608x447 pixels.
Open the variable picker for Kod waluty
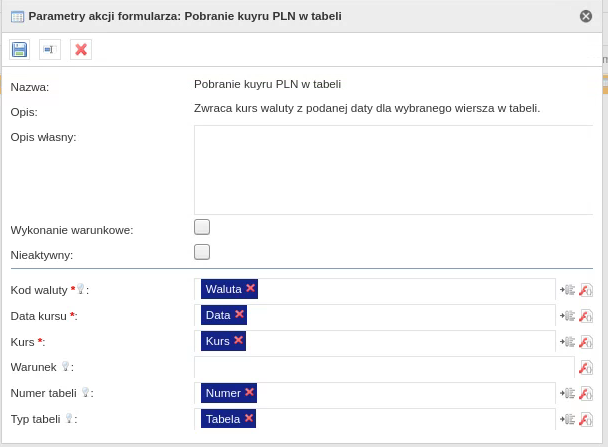click(567, 290)
